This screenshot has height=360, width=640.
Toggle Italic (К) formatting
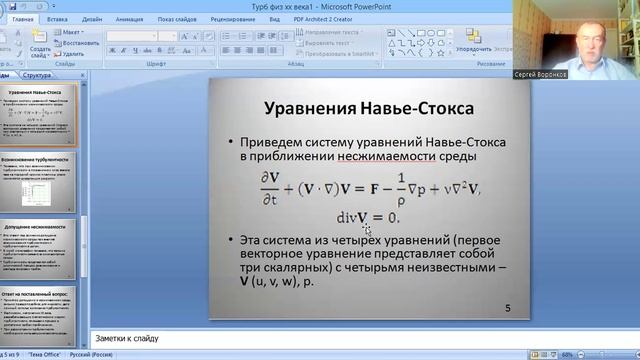pyautogui.click(x=124, y=51)
